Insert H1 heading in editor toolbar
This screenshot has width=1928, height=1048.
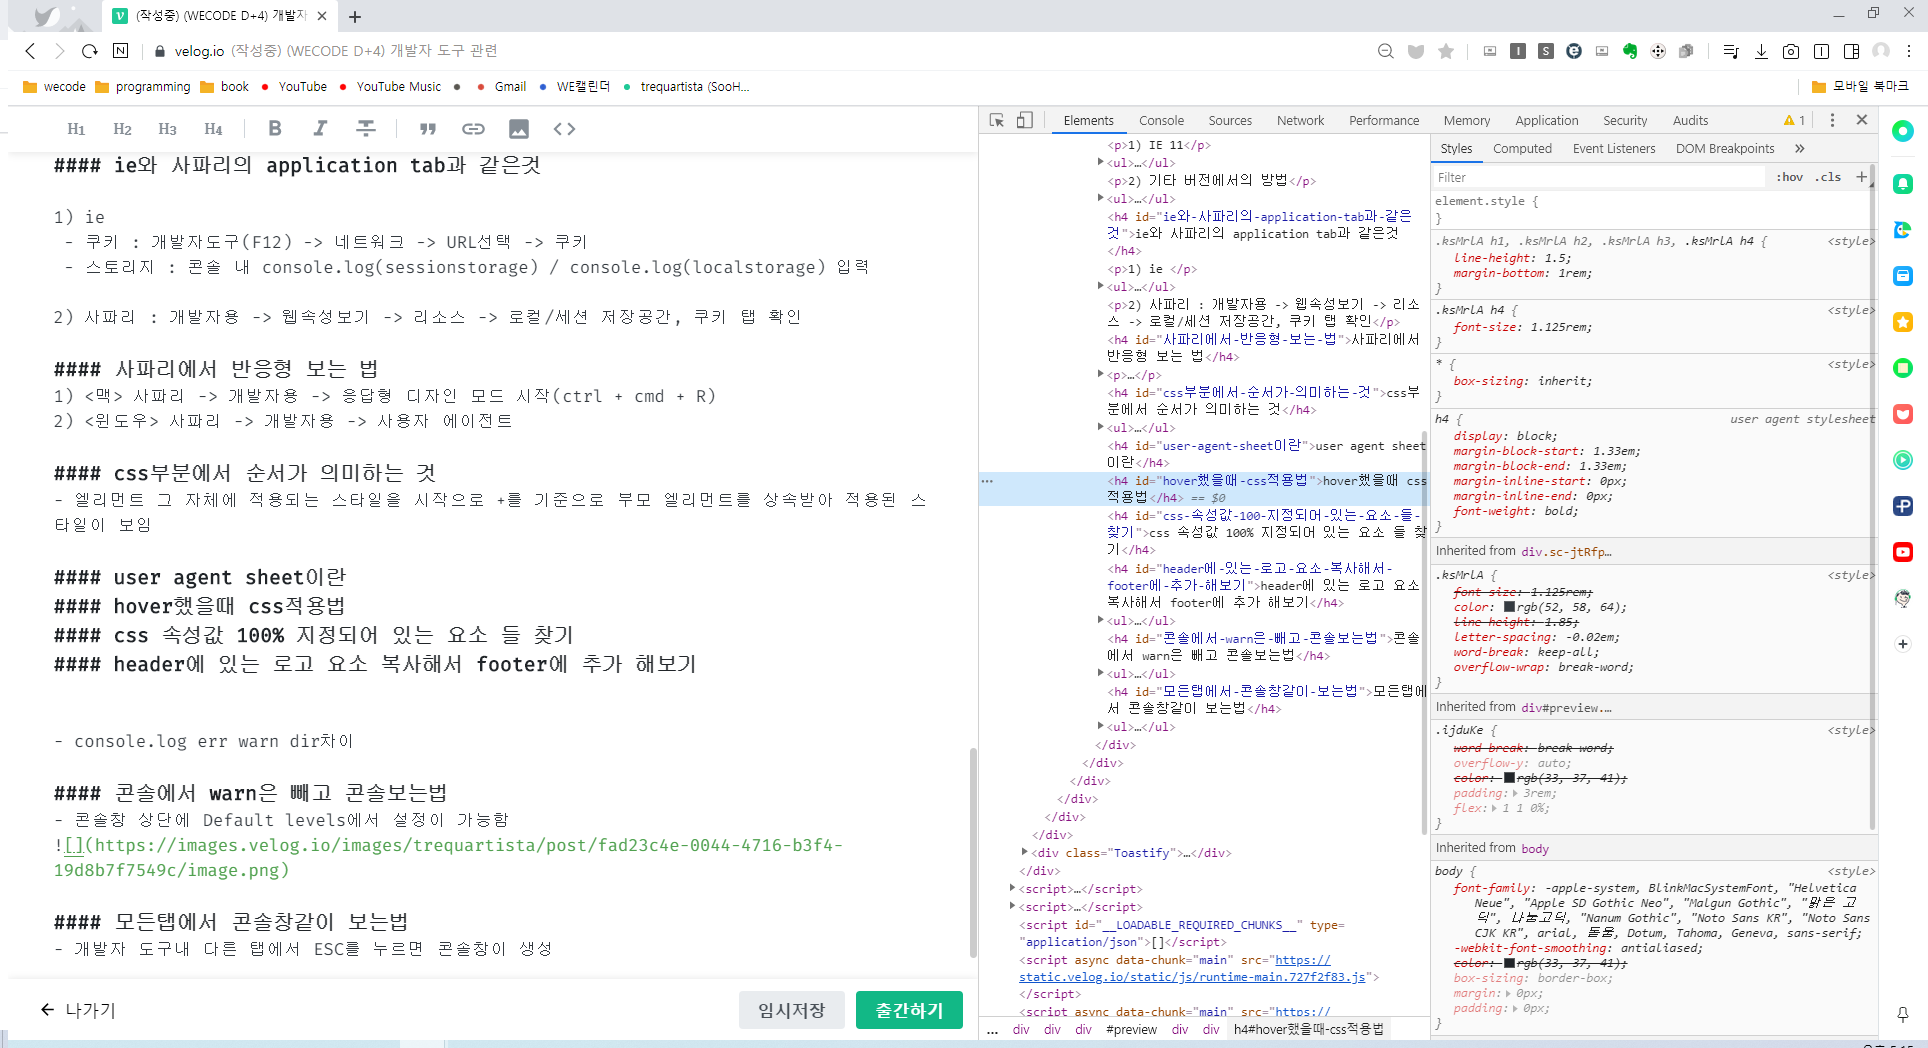[x=76, y=129]
